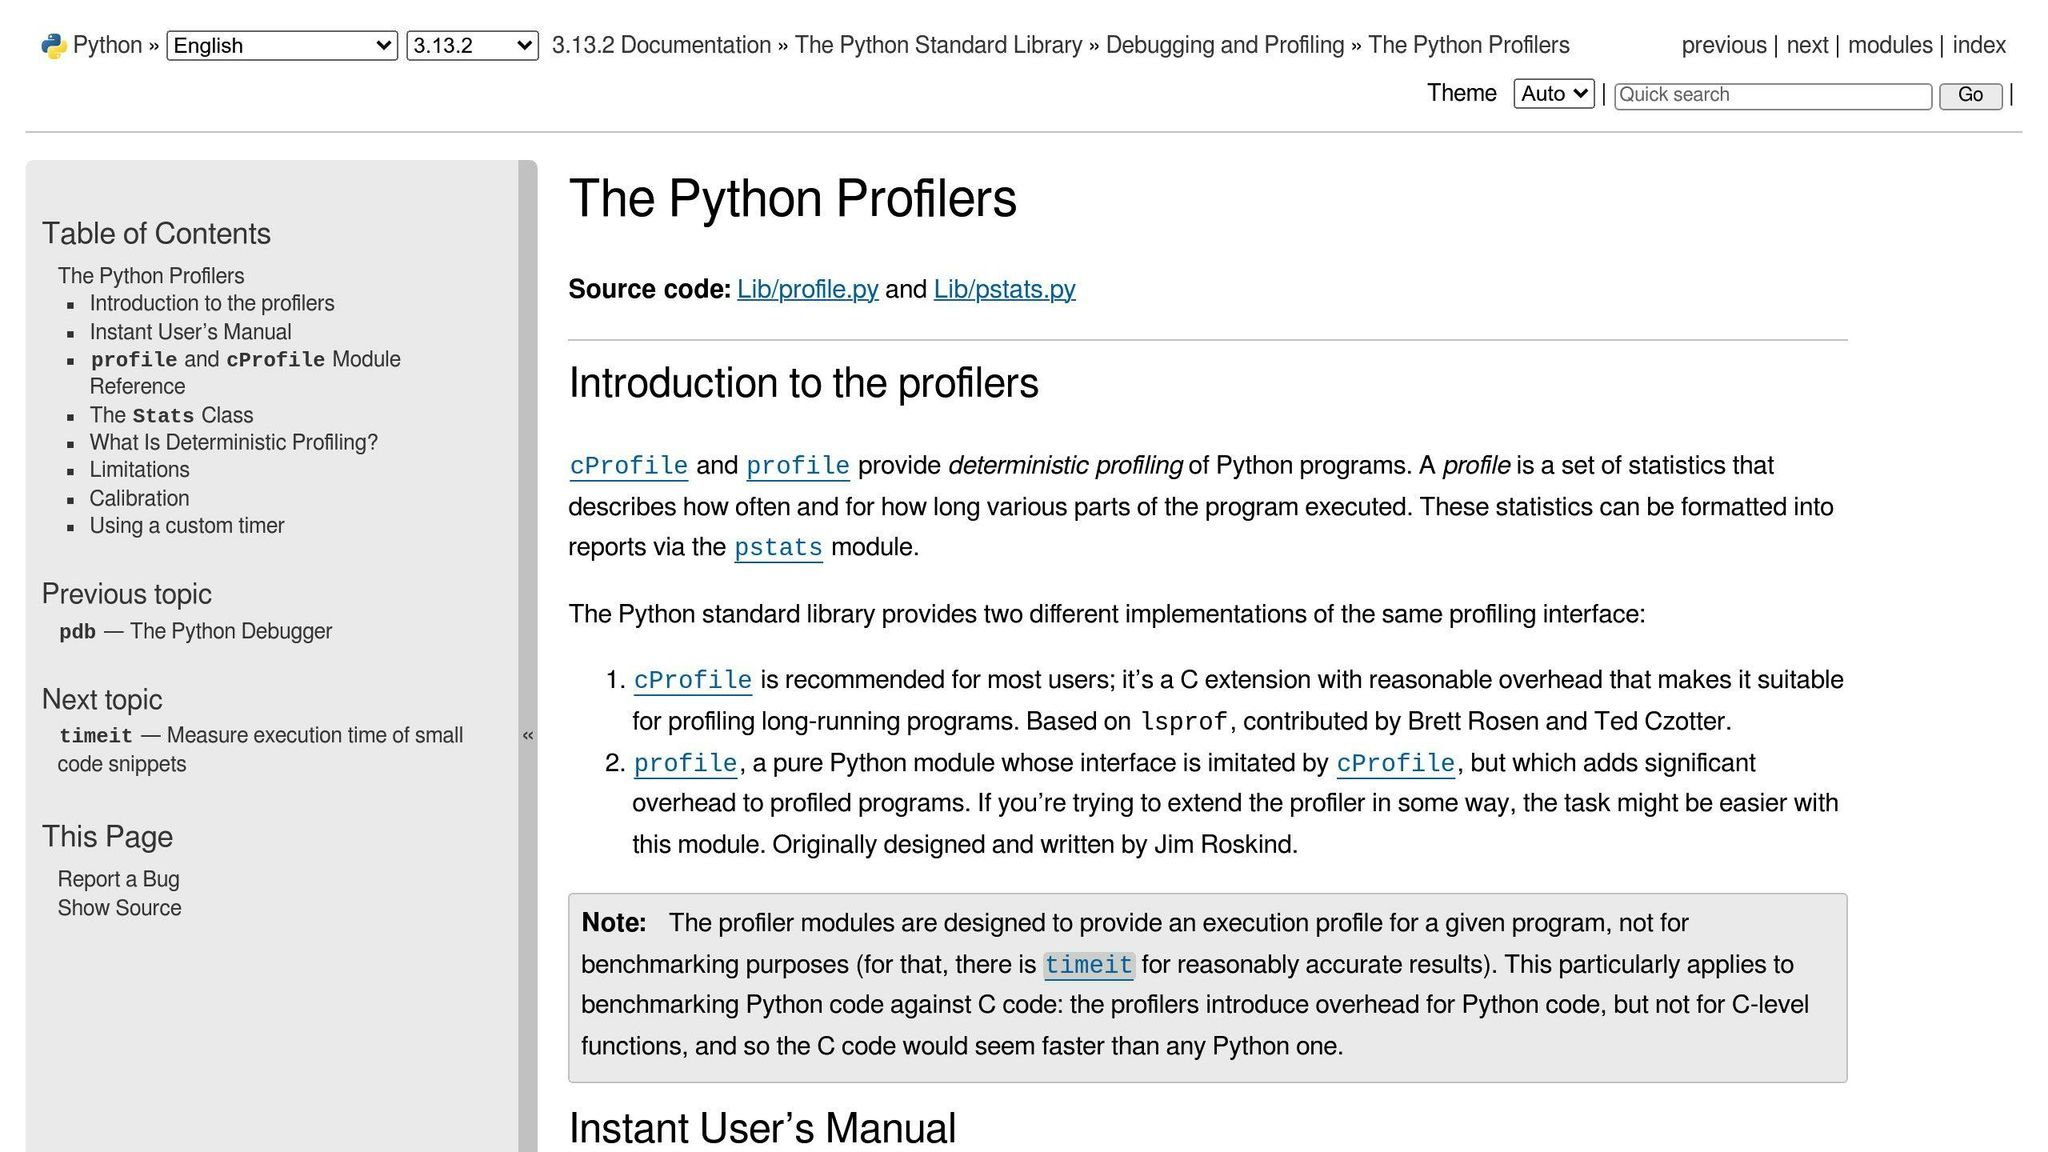The height and width of the screenshot is (1152, 2048).
Task: Open the 3.13.2 version selector
Action: pyautogui.click(x=472, y=45)
